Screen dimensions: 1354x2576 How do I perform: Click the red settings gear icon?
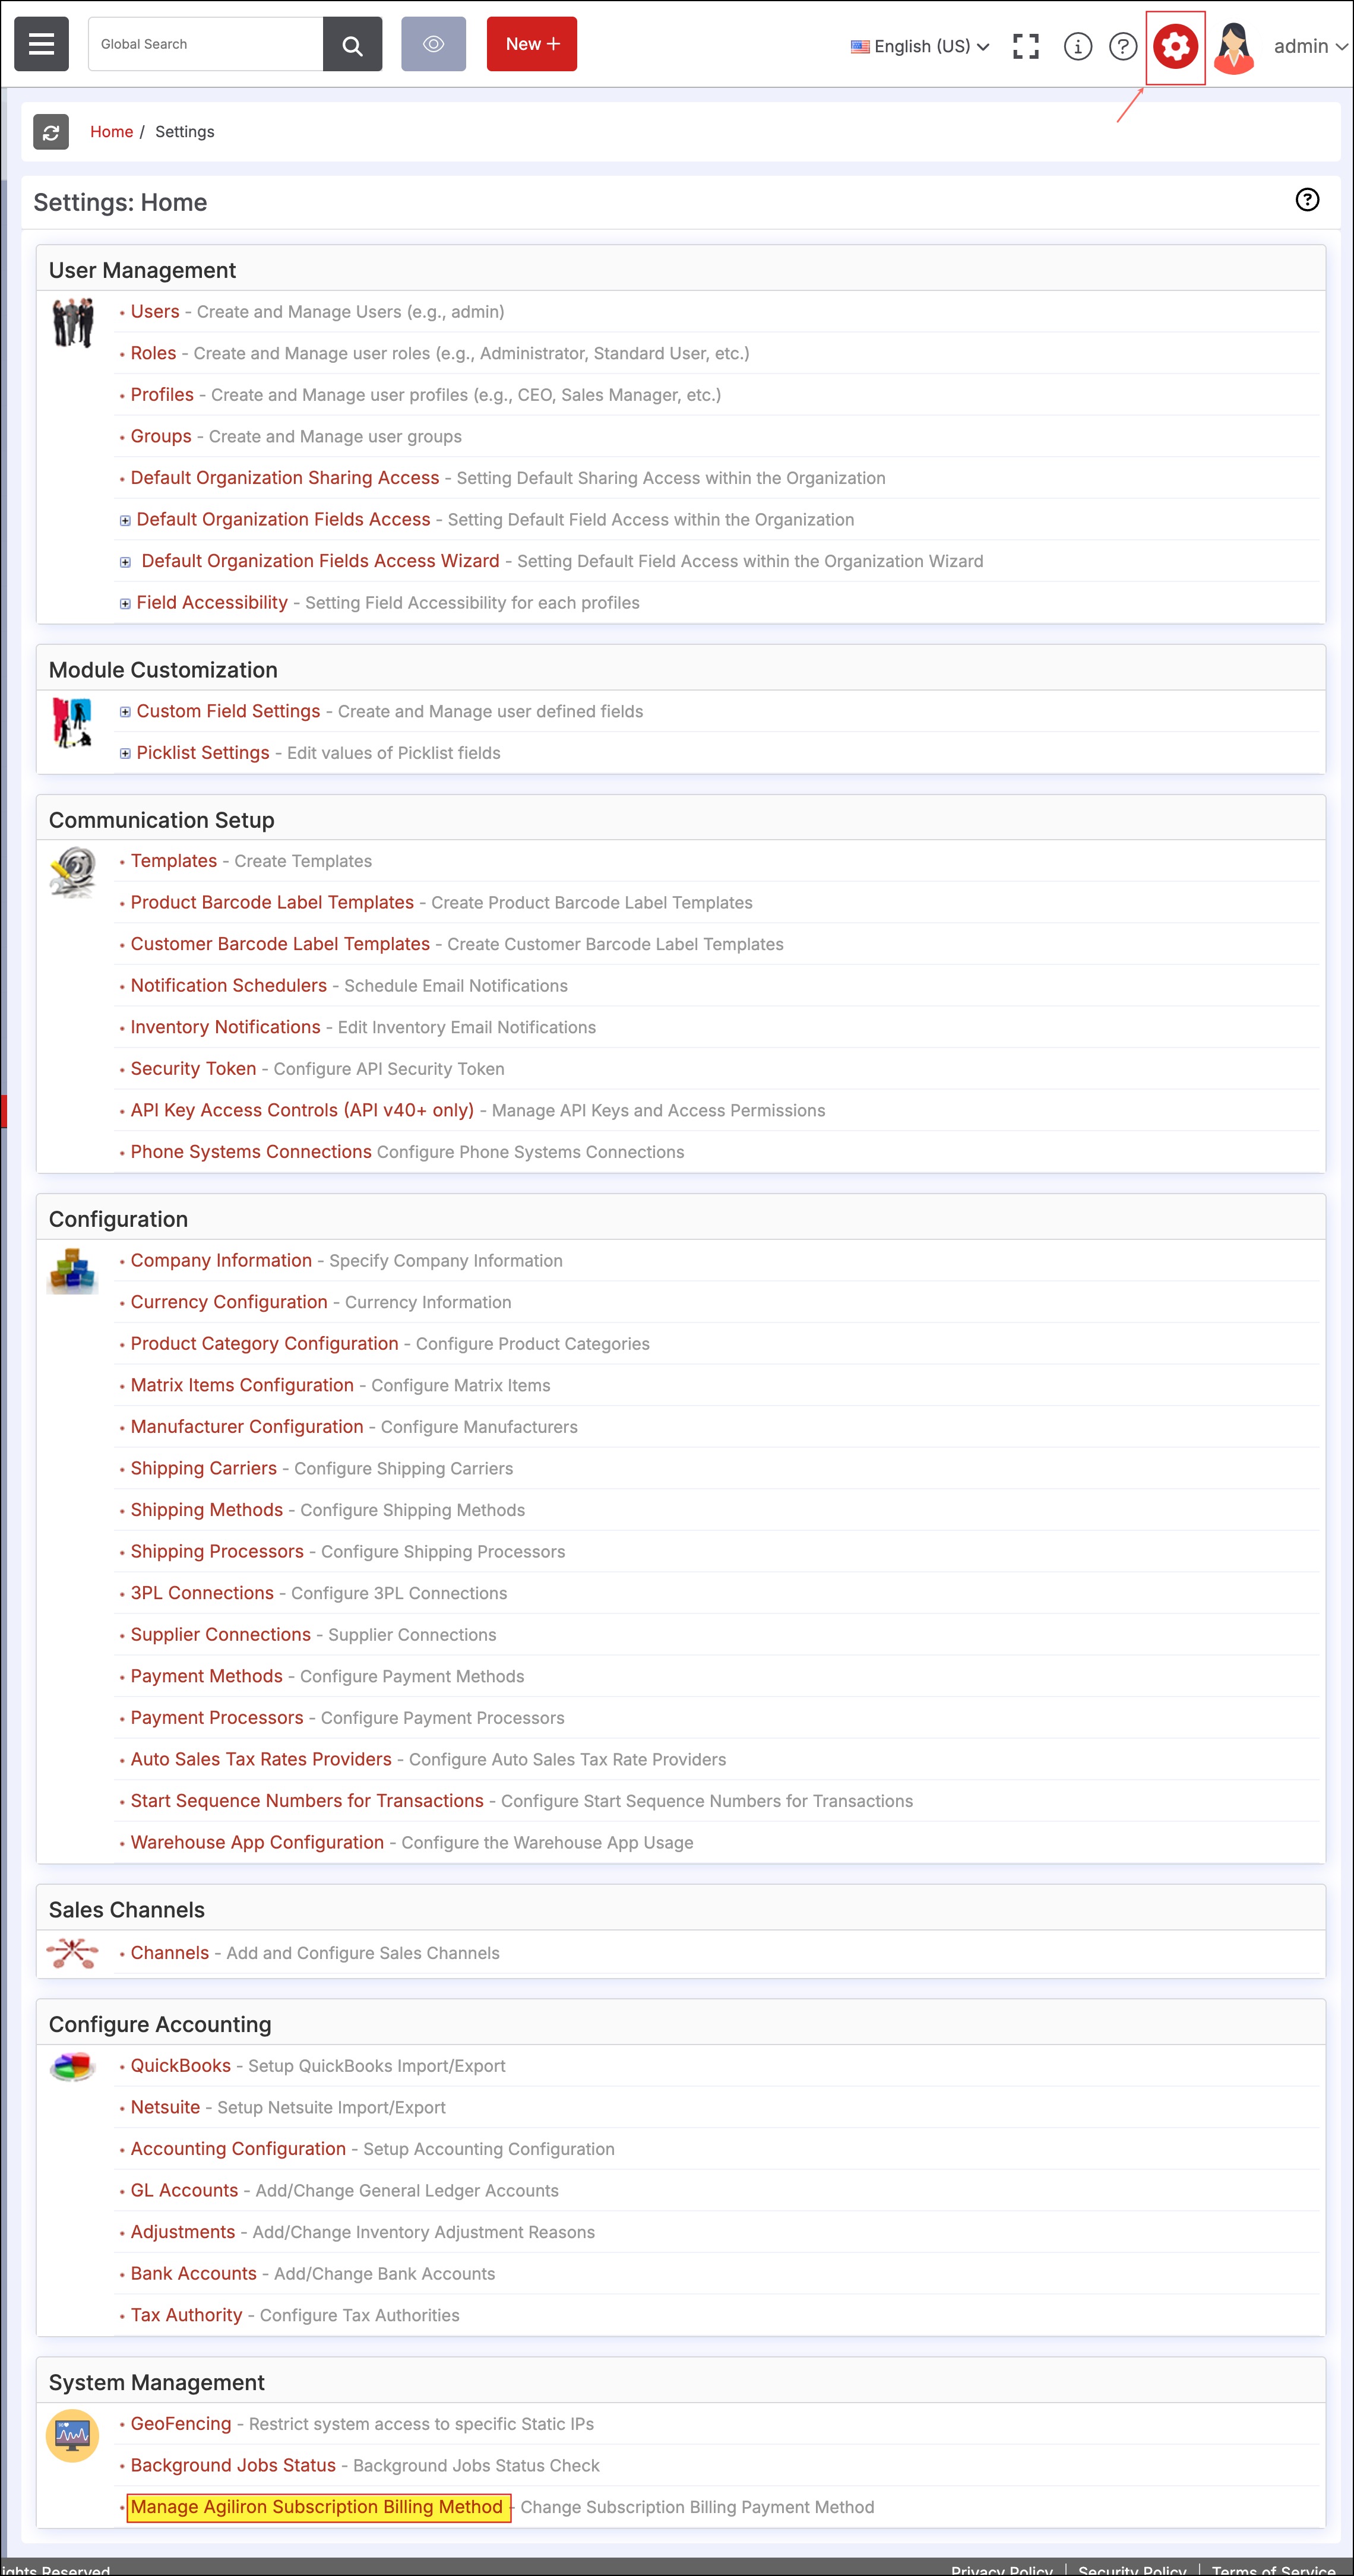pos(1175,46)
